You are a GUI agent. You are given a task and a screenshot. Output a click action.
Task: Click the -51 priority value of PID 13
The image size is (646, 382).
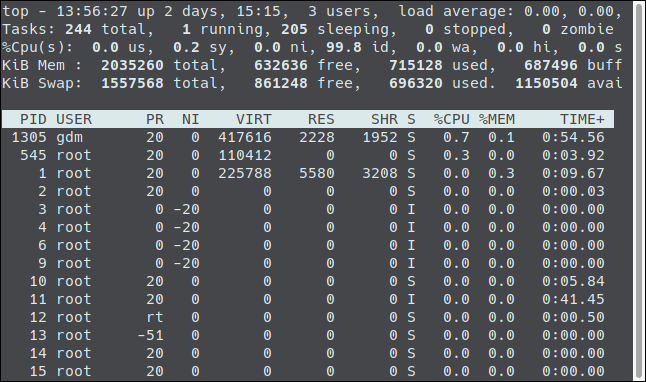[x=150, y=335]
